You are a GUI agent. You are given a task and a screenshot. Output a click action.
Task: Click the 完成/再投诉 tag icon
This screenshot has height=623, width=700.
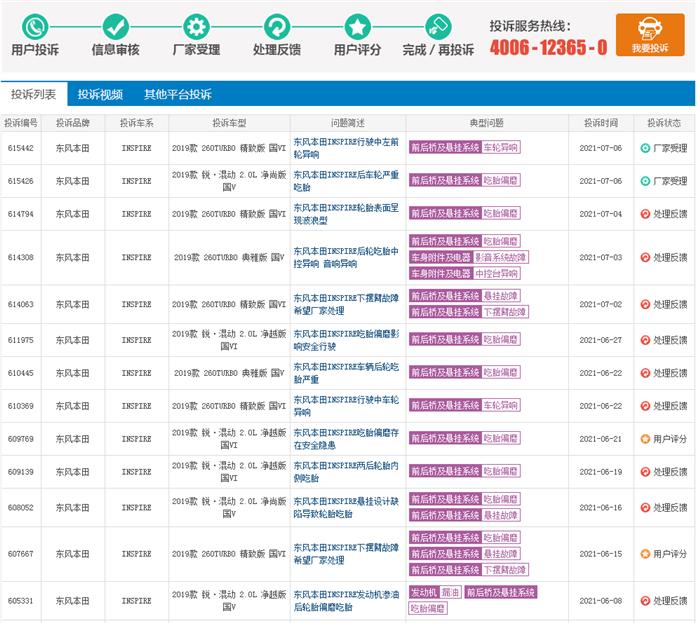click(438, 27)
